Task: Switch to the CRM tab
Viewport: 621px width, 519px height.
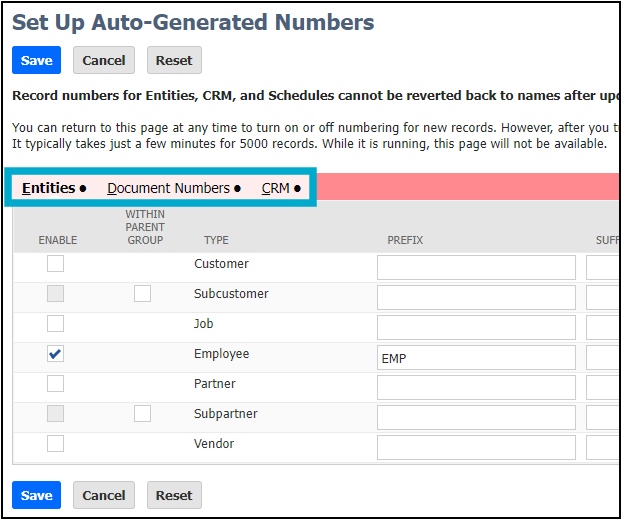Action: pos(275,188)
